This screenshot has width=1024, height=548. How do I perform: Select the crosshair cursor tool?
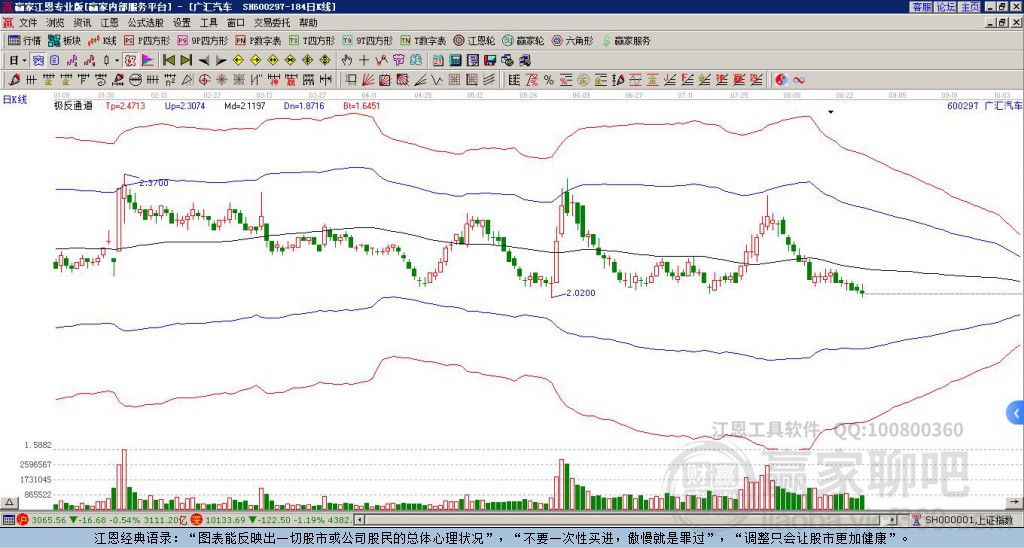pyautogui.click(x=364, y=61)
